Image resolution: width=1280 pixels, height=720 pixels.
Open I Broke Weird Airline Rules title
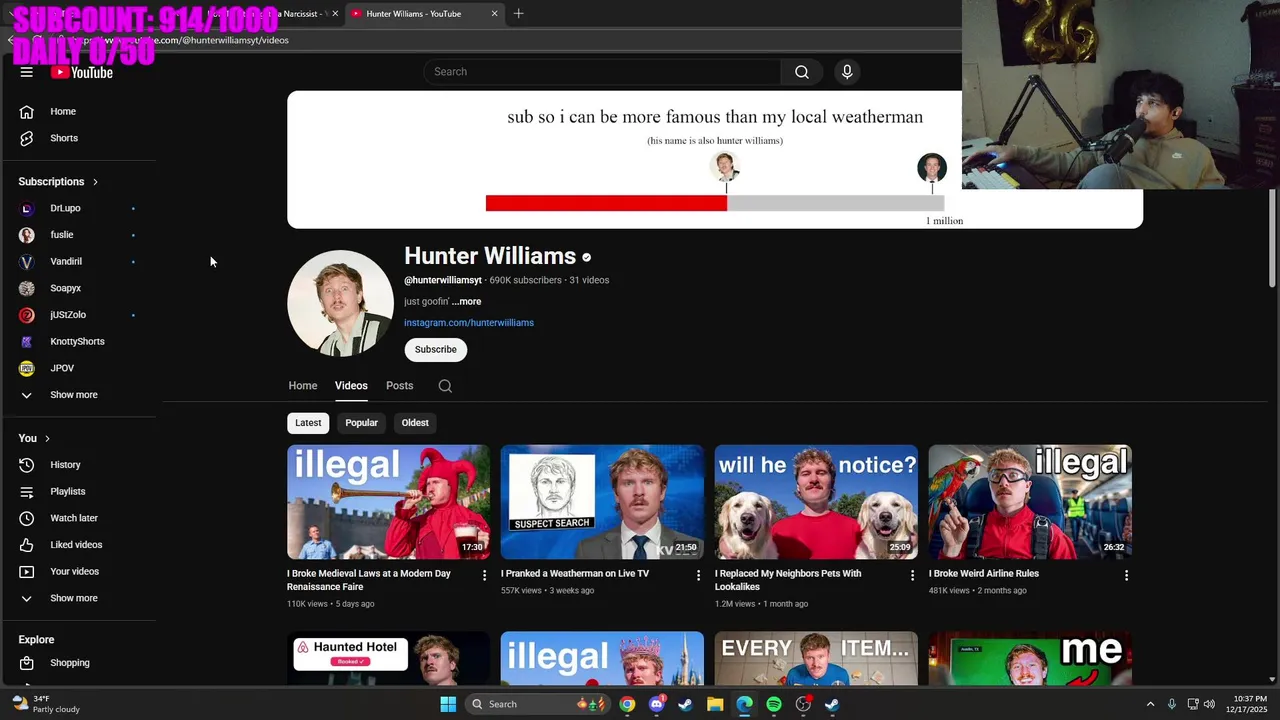[x=984, y=574]
